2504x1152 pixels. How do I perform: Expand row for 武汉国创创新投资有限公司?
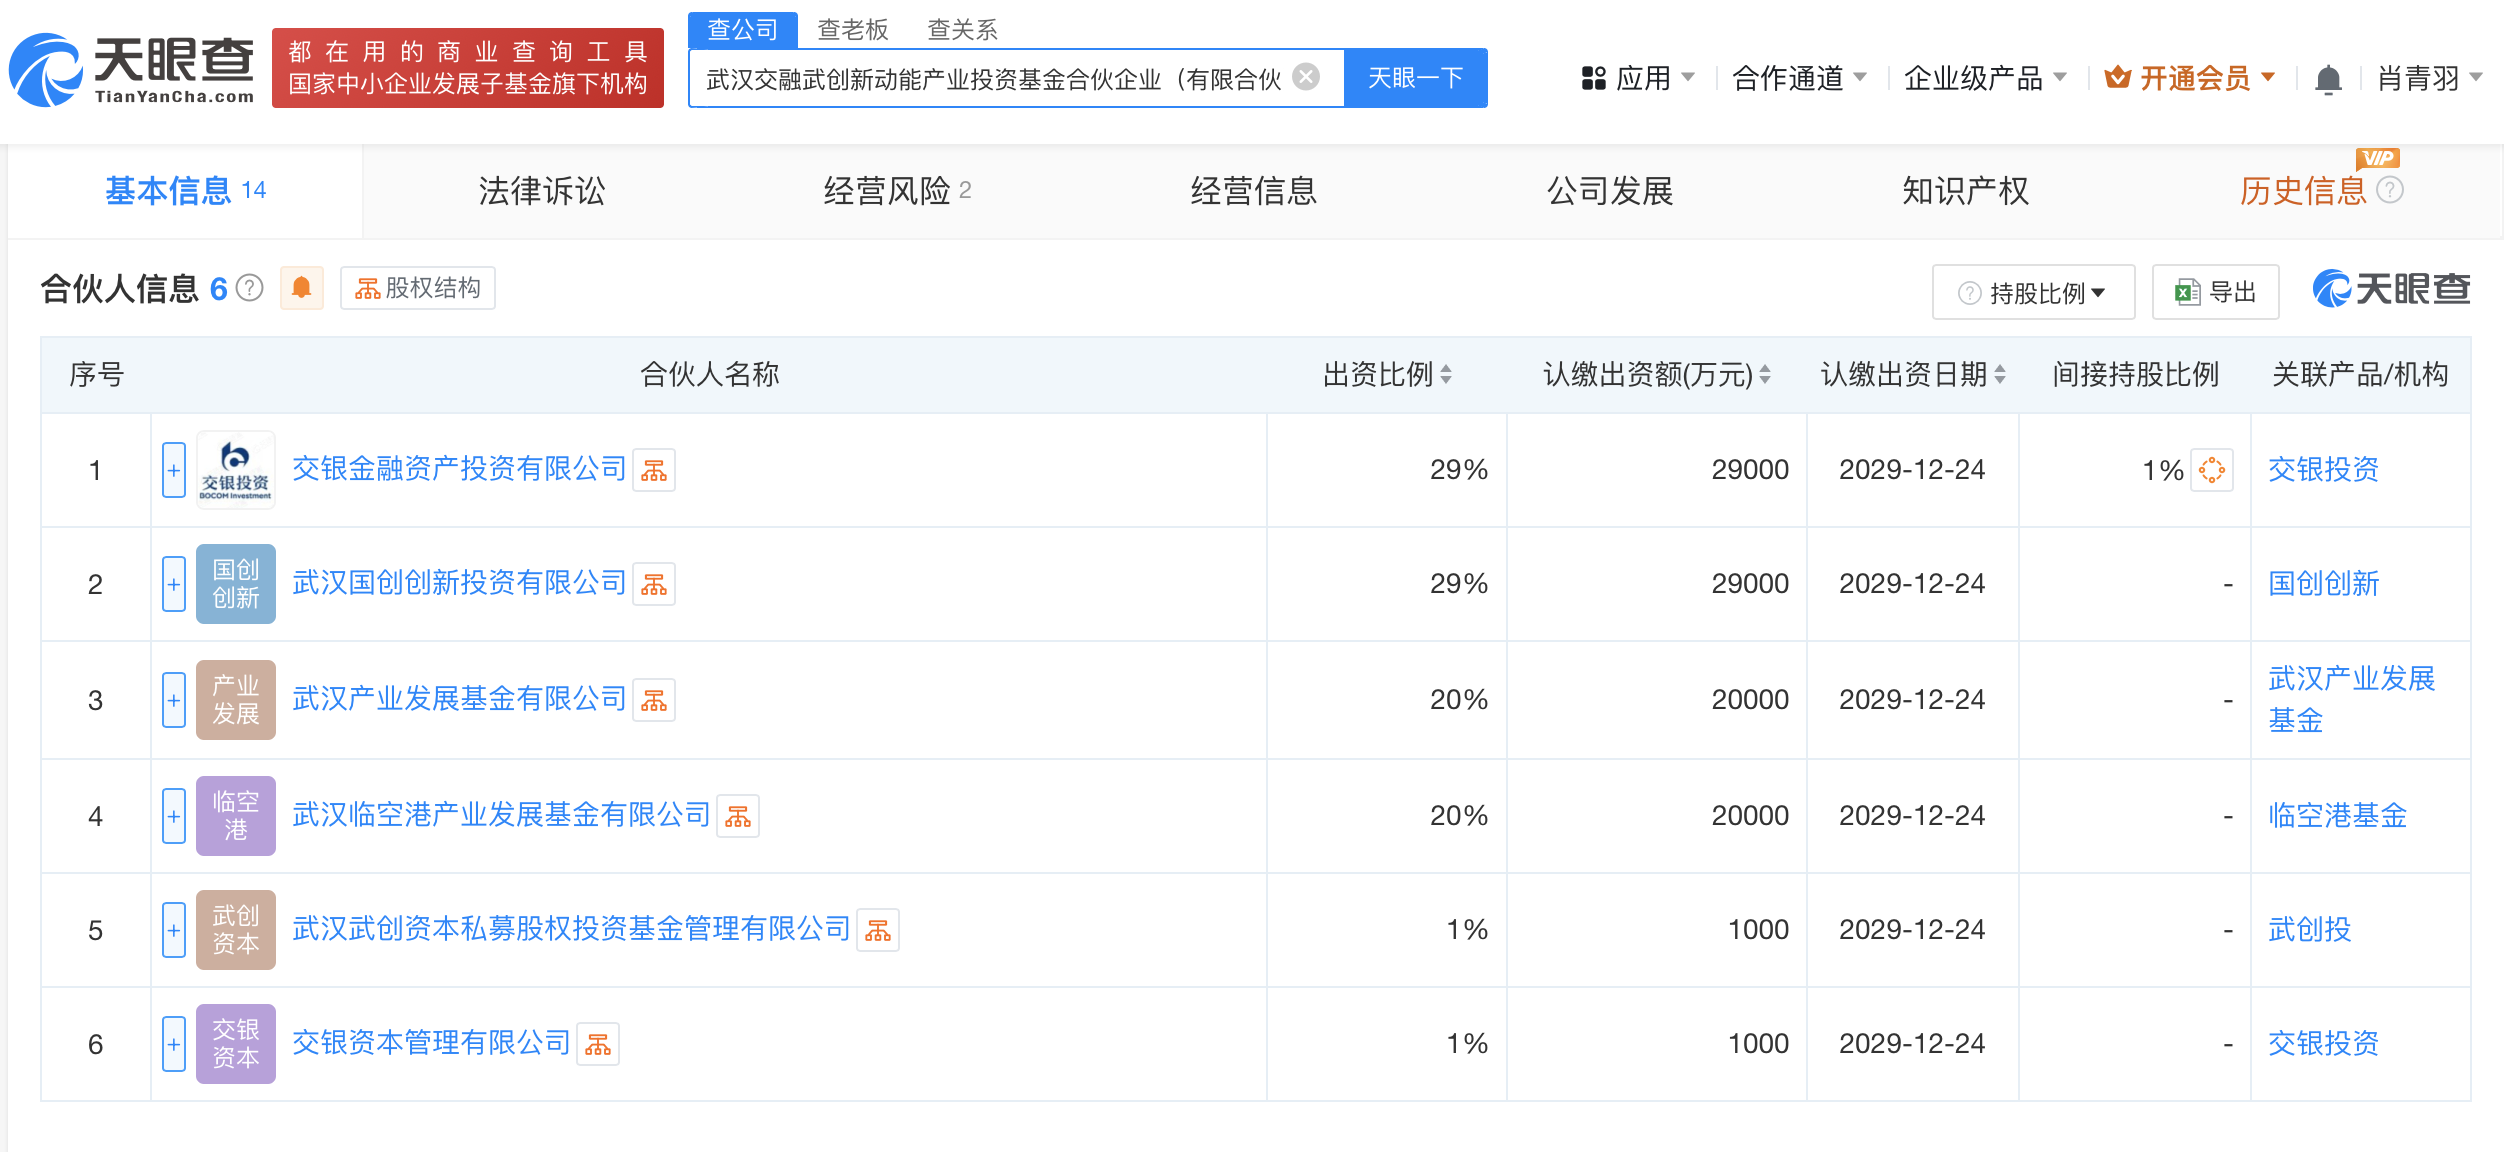click(174, 584)
